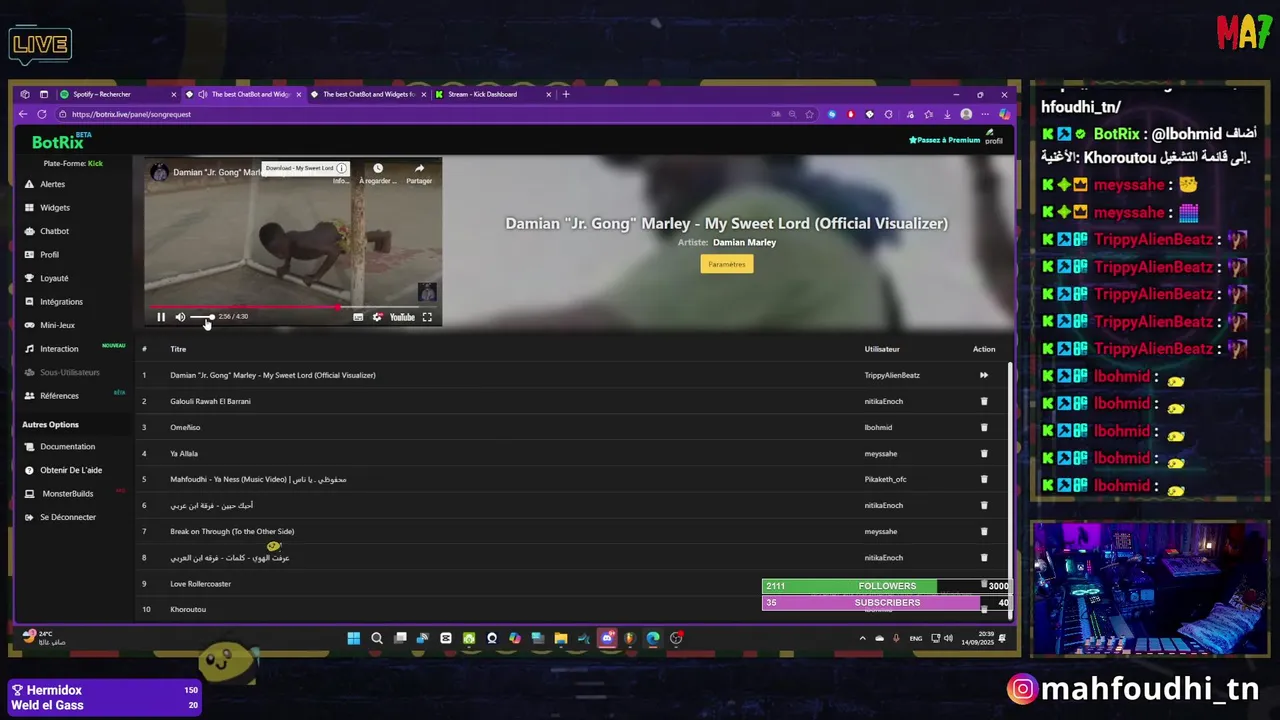Open a new browser tab
The image size is (1280, 720).
[566, 94]
